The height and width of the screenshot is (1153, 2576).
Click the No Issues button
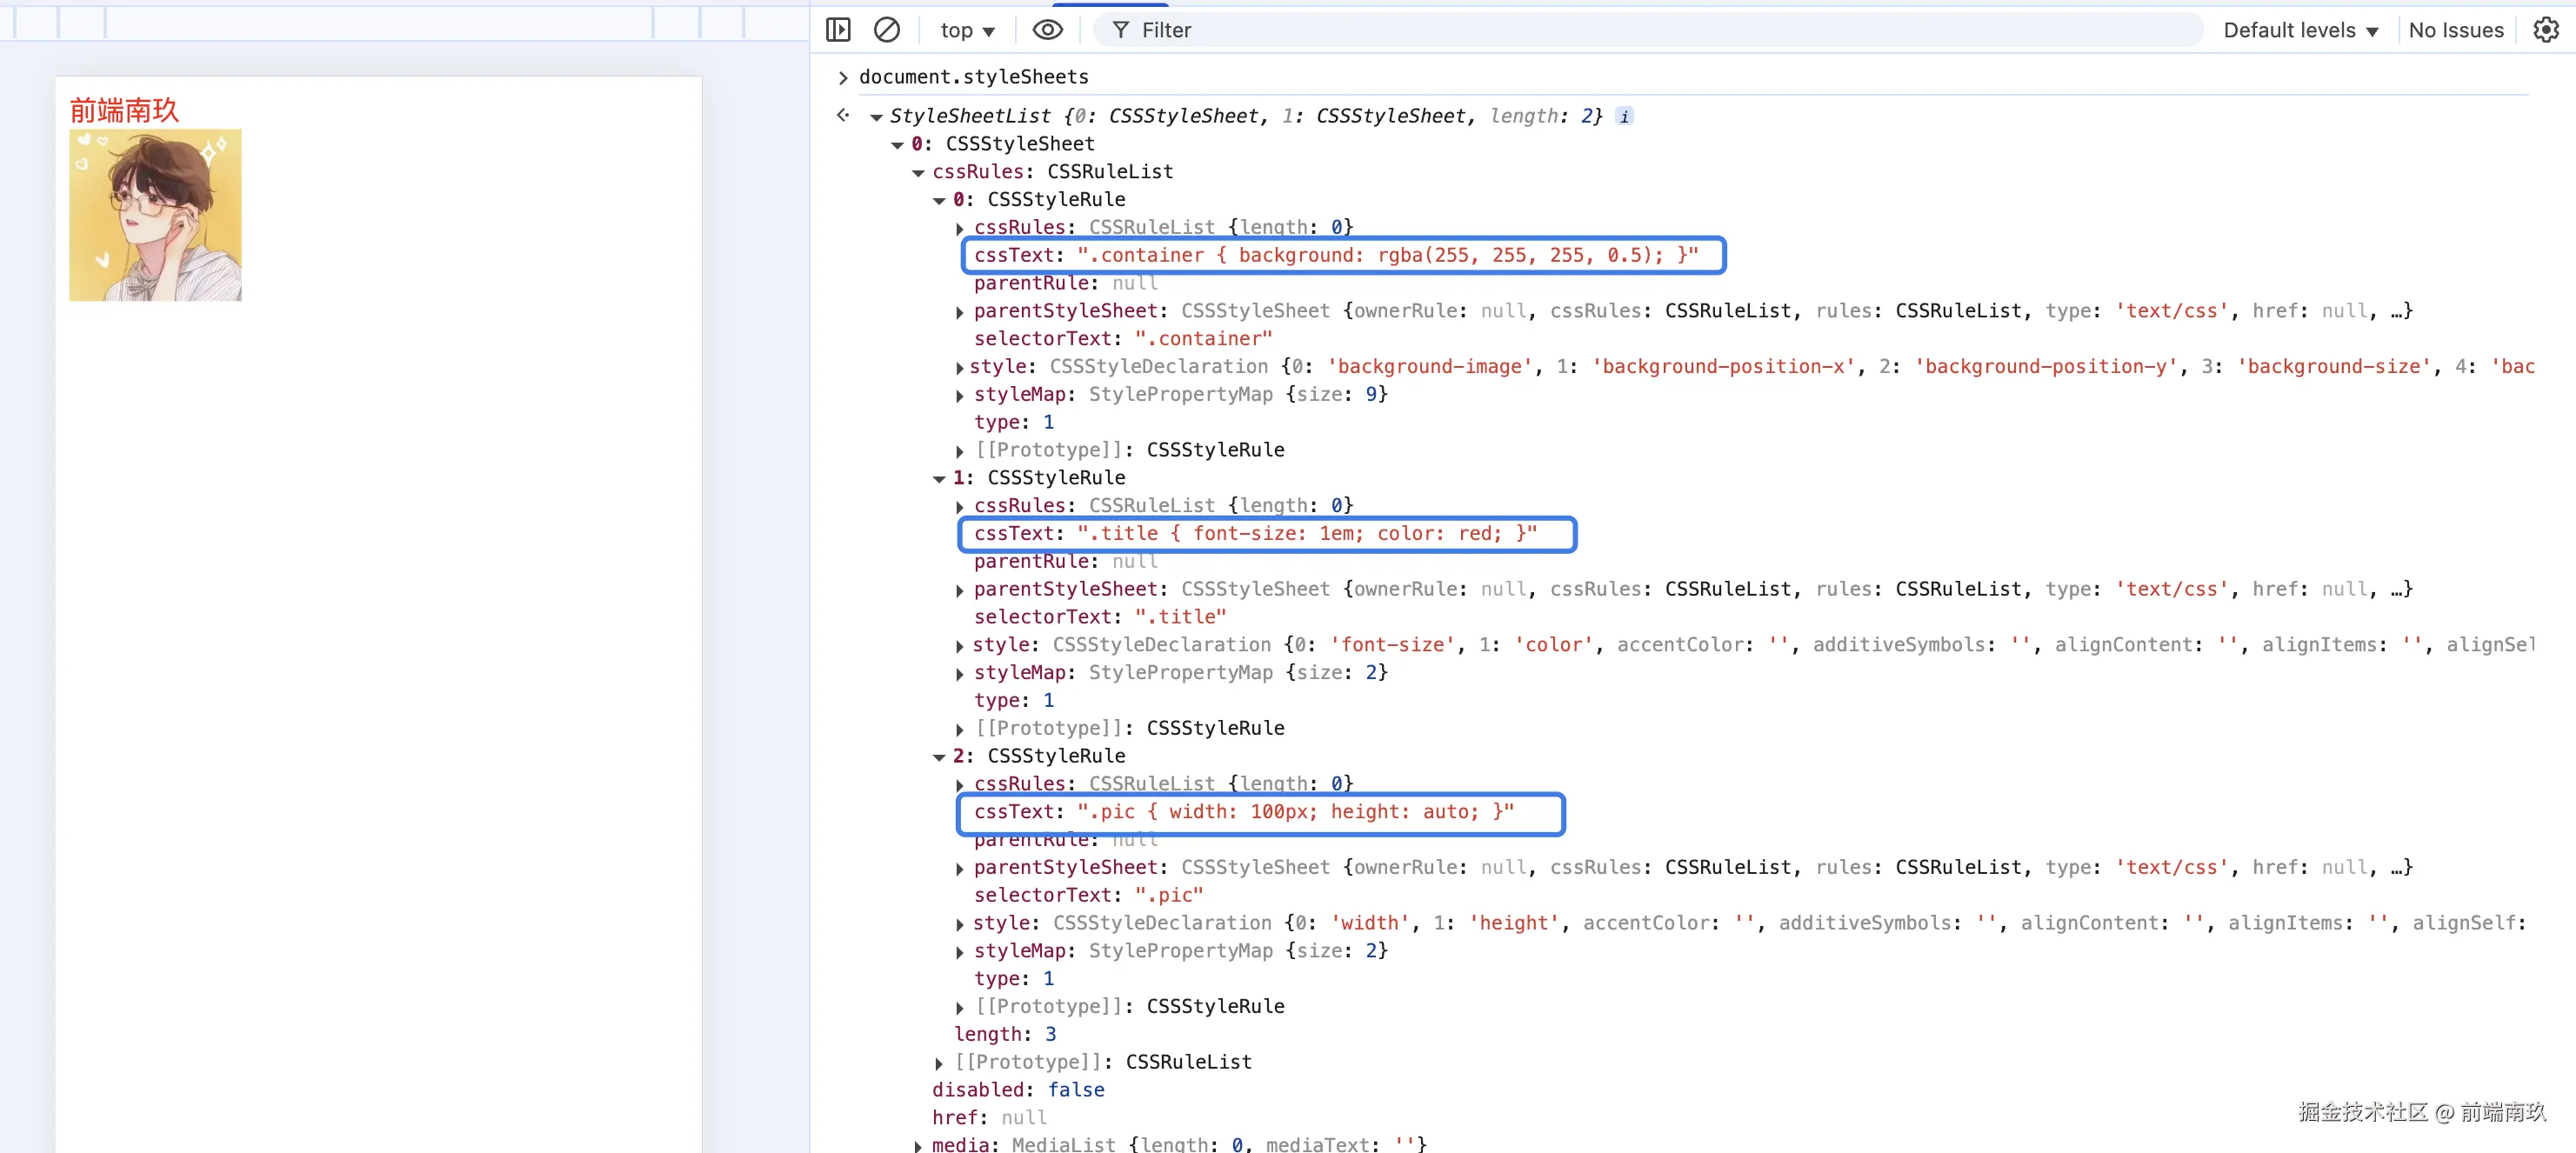coord(2455,30)
